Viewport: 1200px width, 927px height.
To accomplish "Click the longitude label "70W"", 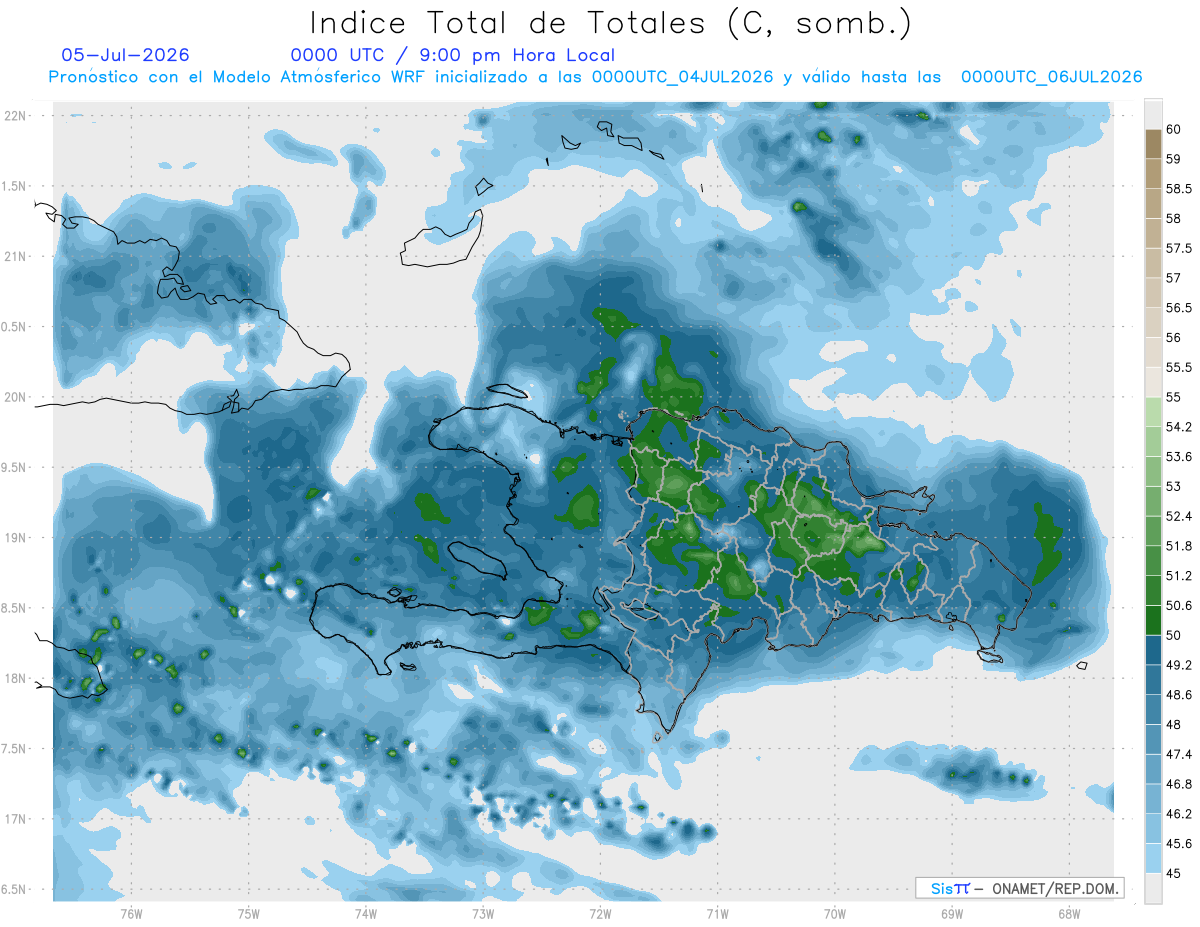I will [x=835, y=914].
